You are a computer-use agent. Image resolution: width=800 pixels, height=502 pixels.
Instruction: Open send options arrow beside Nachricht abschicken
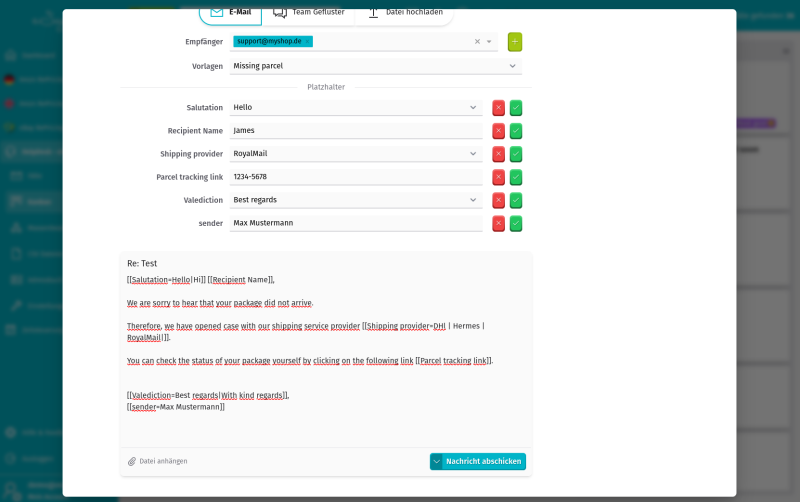pos(436,461)
